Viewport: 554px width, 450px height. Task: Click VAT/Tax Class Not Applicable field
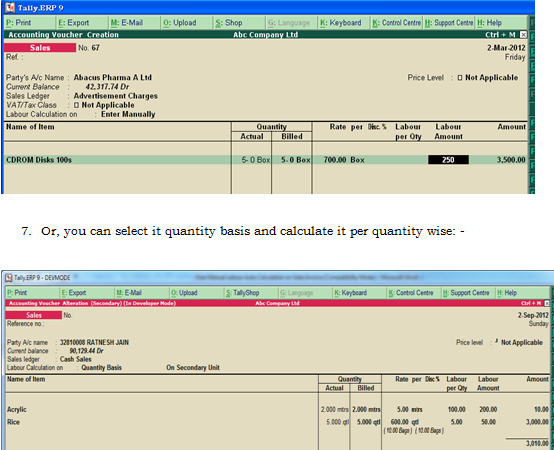[x=104, y=105]
